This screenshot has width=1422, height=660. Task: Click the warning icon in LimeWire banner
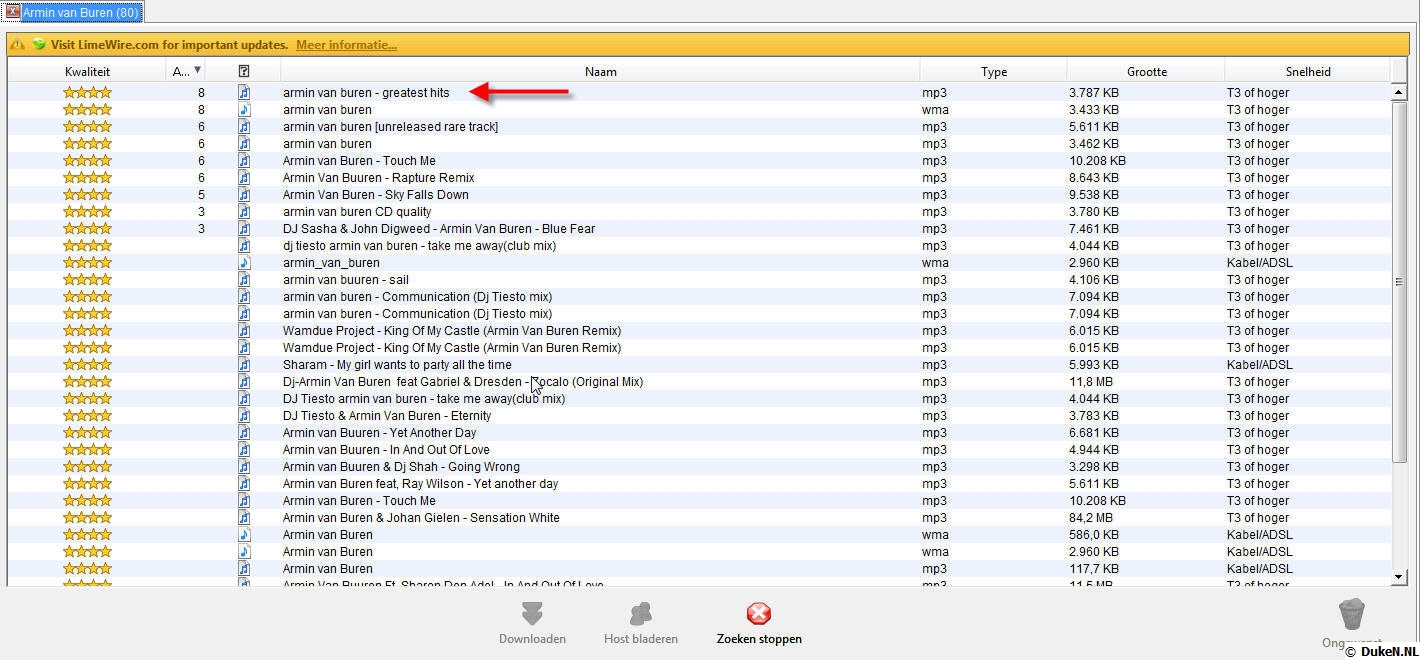pyautogui.click(x=18, y=45)
